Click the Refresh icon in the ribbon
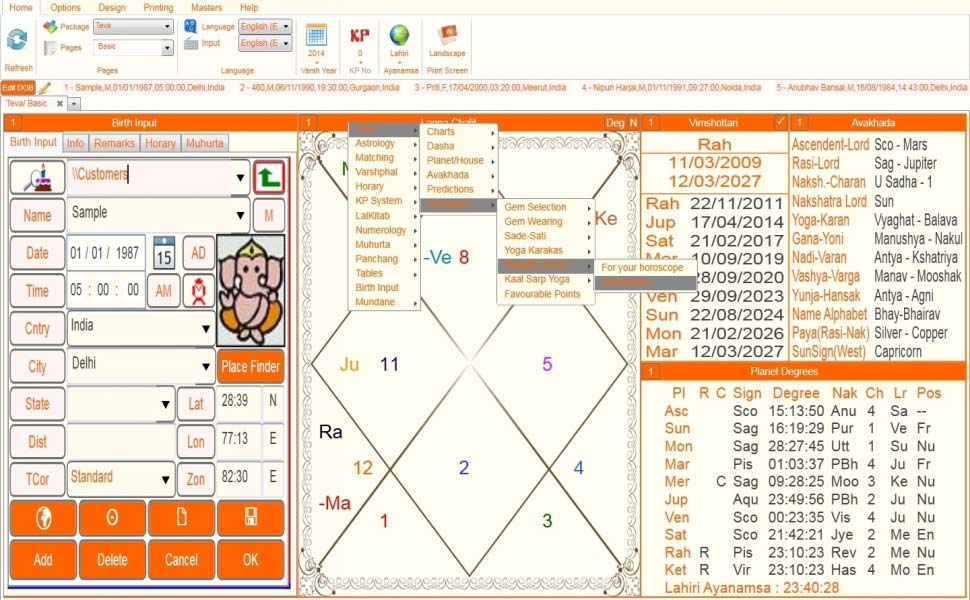This screenshot has height=600, width=970. point(17,40)
